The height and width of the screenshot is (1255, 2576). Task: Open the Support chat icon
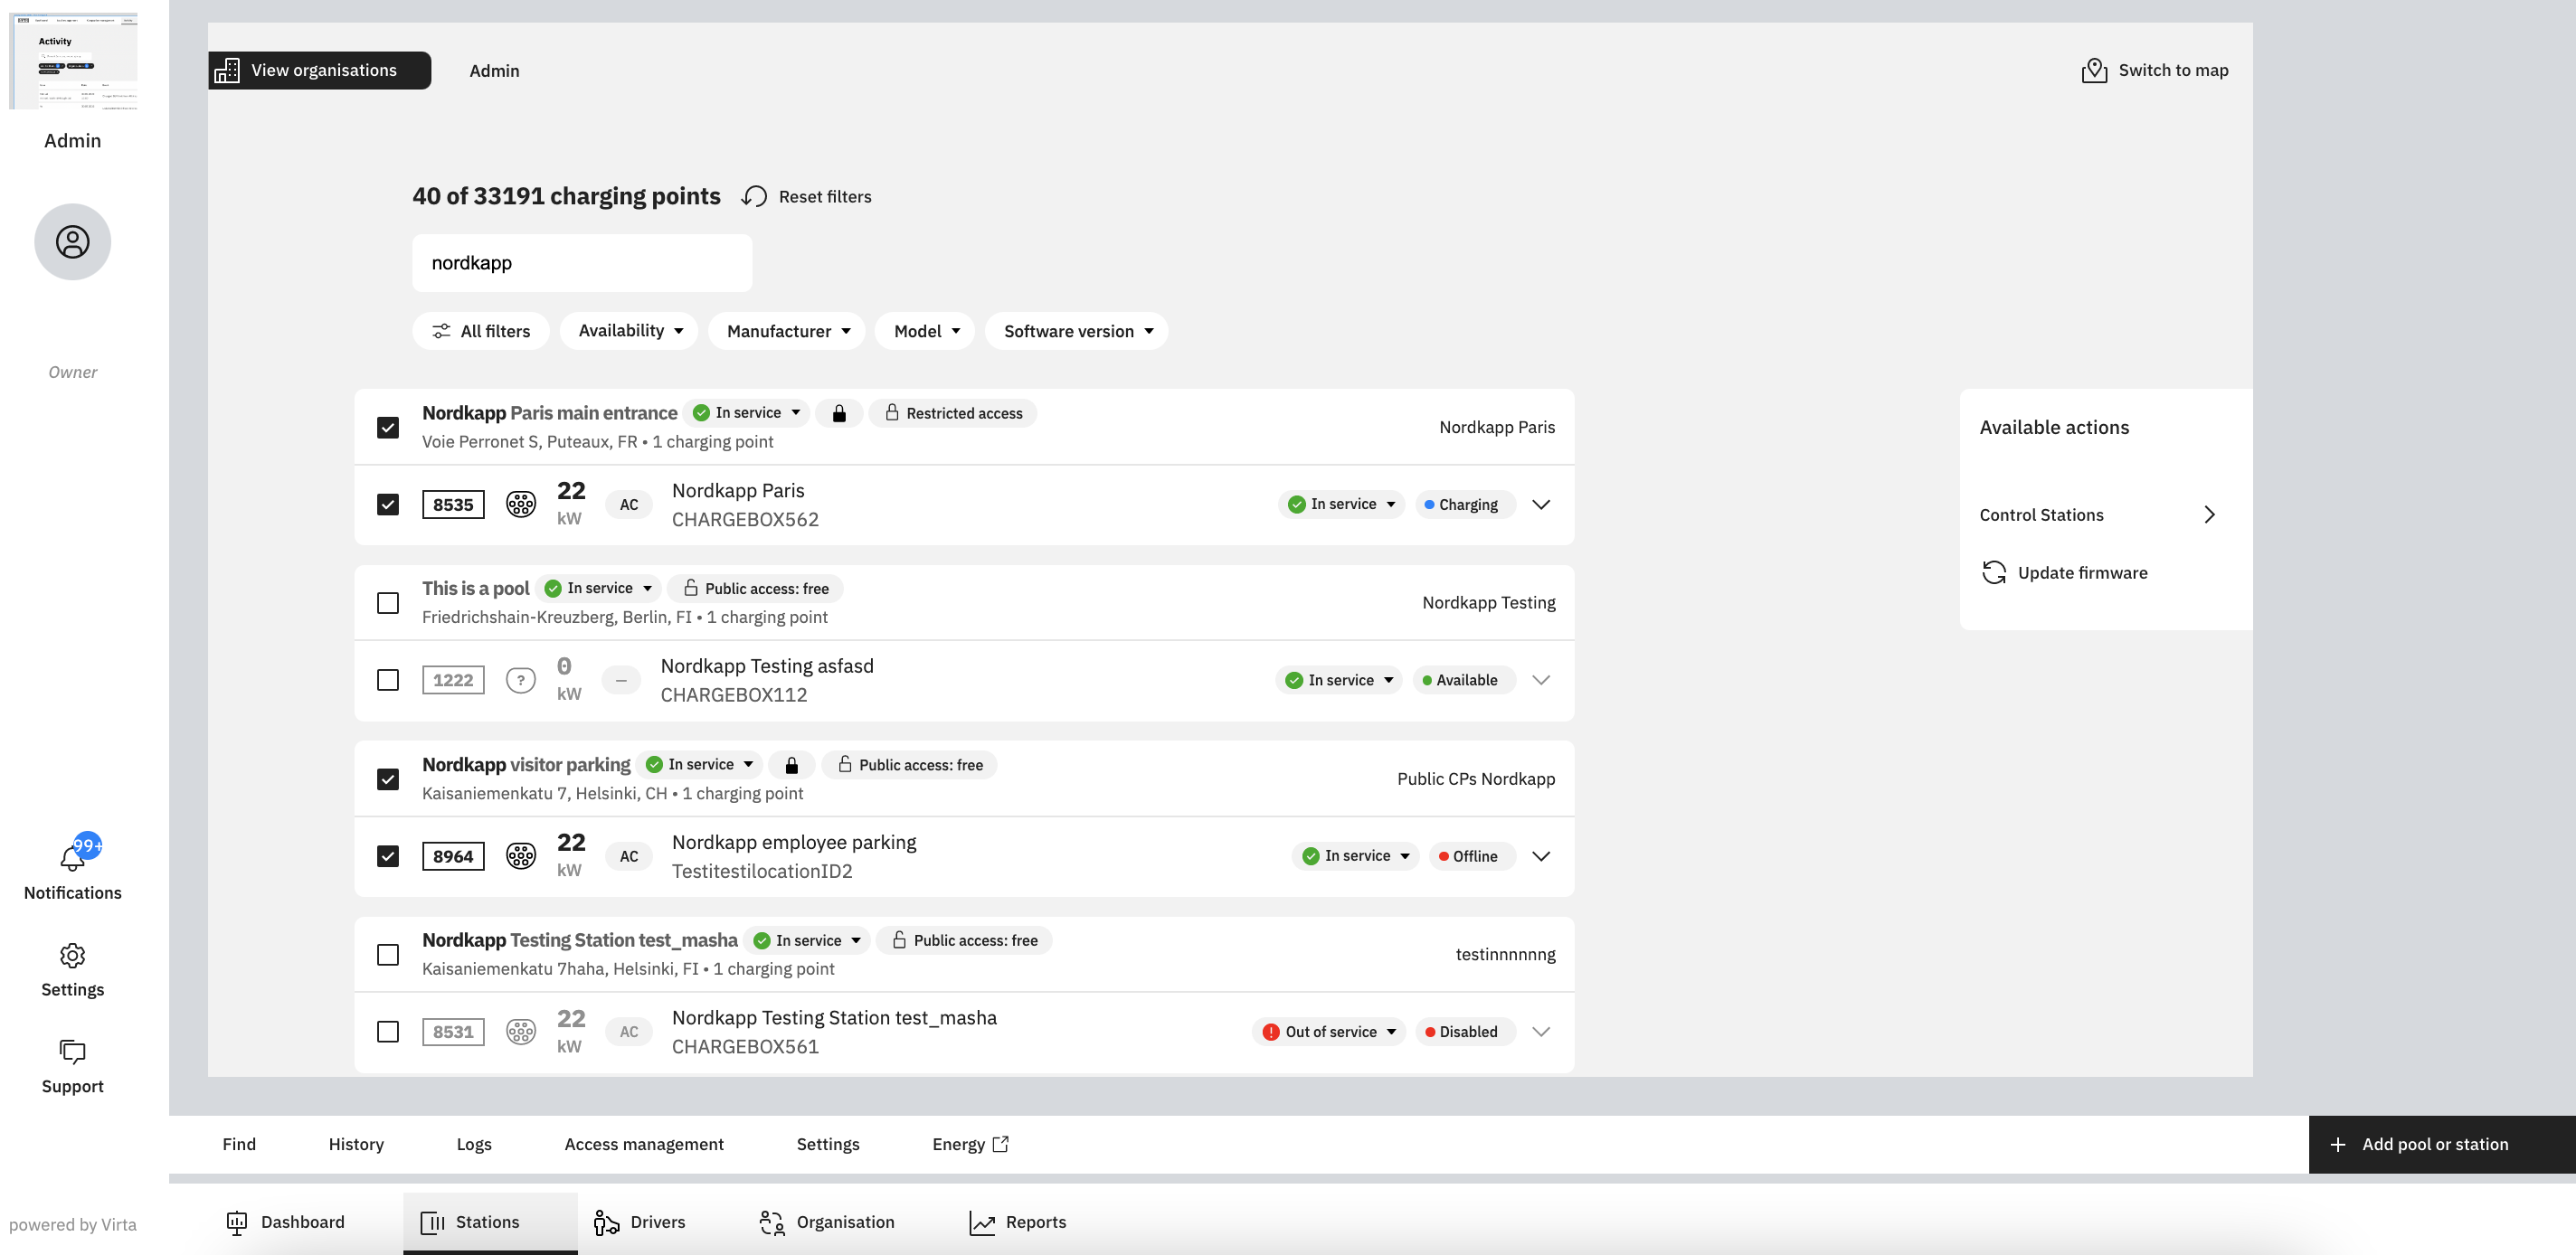point(72,1052)
